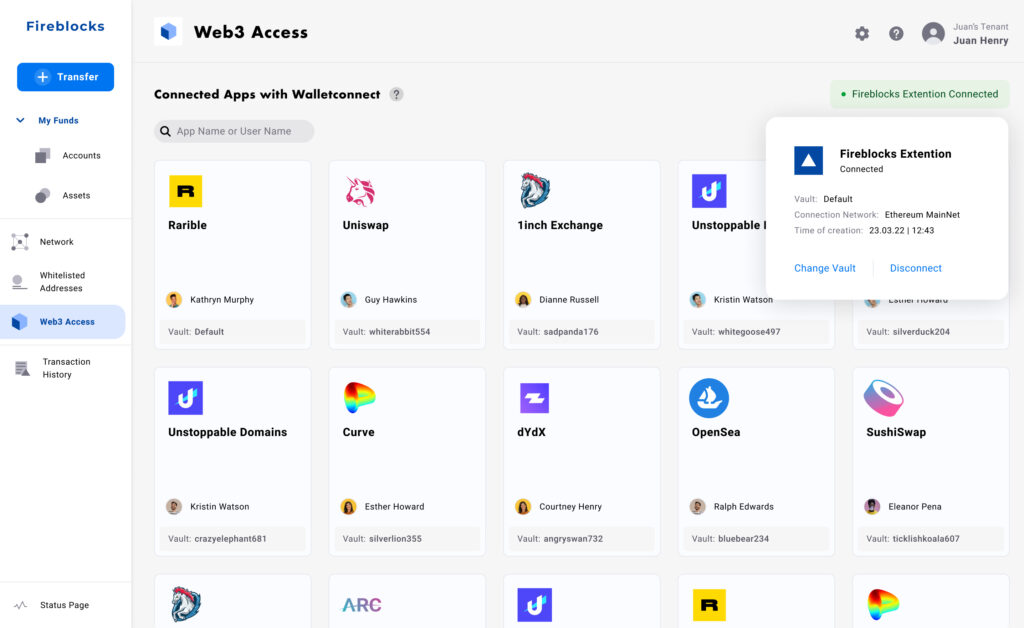Screen dimensions: 1024x628
Task: Click the SushiSwap logo icon
Action: coord(884,398)
